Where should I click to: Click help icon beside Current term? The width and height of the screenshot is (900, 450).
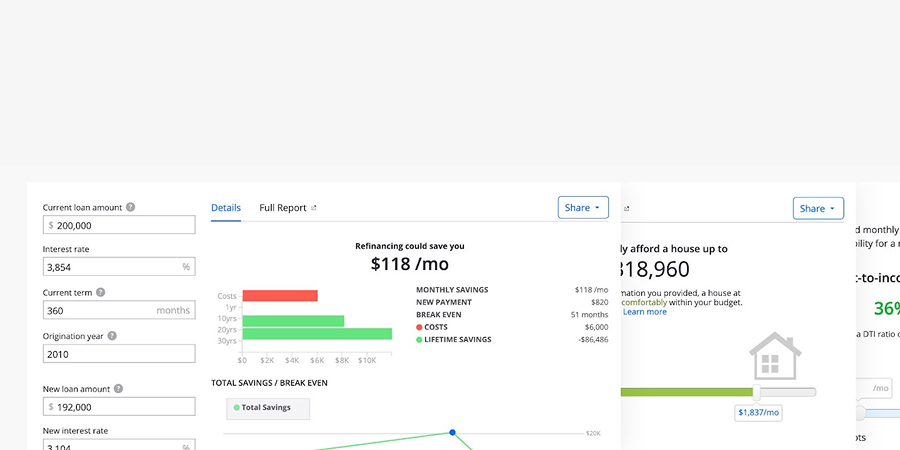100,292
